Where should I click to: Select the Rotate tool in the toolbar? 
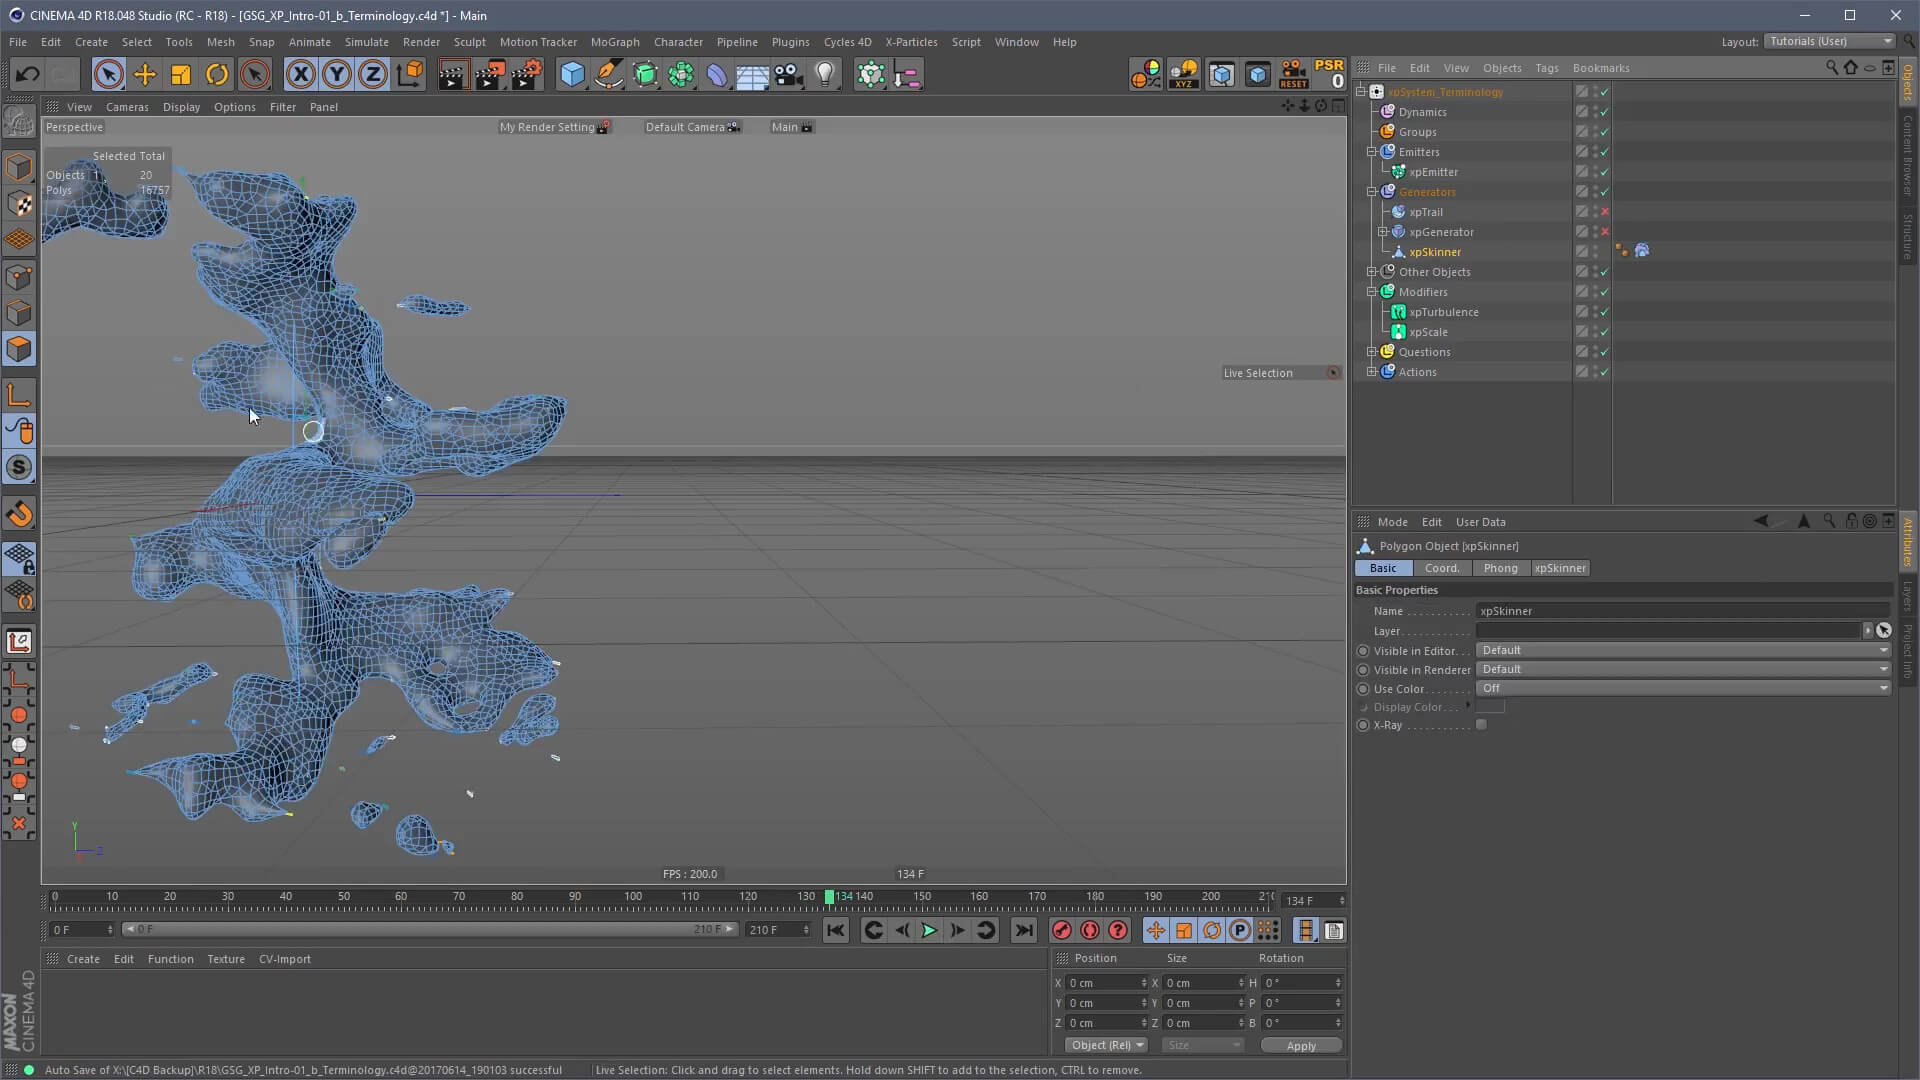[x=217, y=75]
